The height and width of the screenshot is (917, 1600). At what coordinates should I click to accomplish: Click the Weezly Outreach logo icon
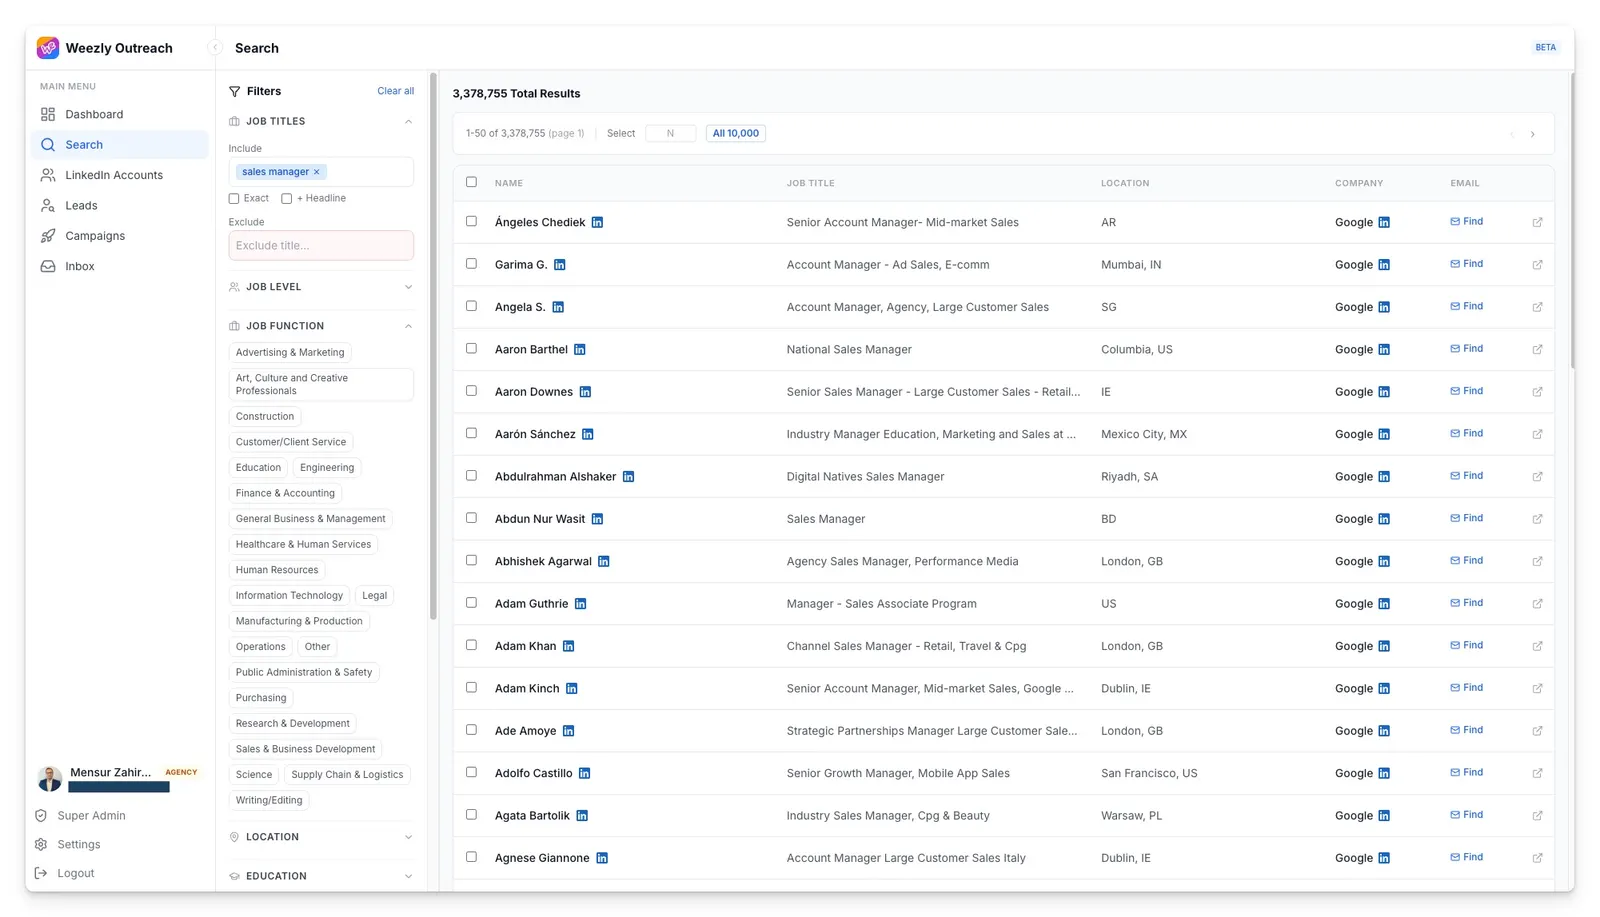pyautogui.click(x=48, y=48)
